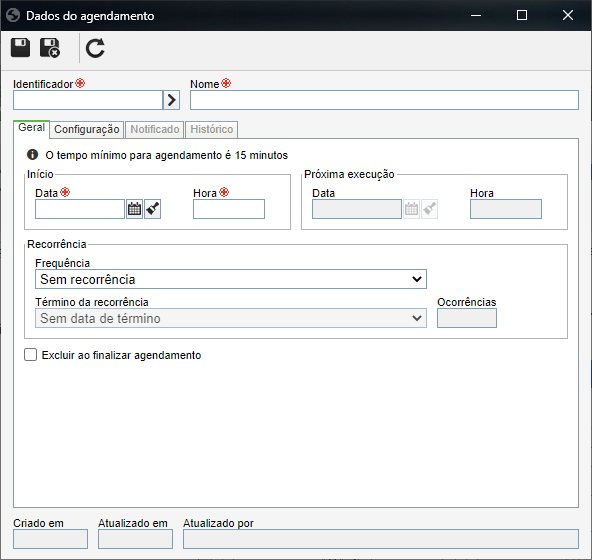Open the Histórico tab
This screenshot has height=560, width=592.
(211, 130)
